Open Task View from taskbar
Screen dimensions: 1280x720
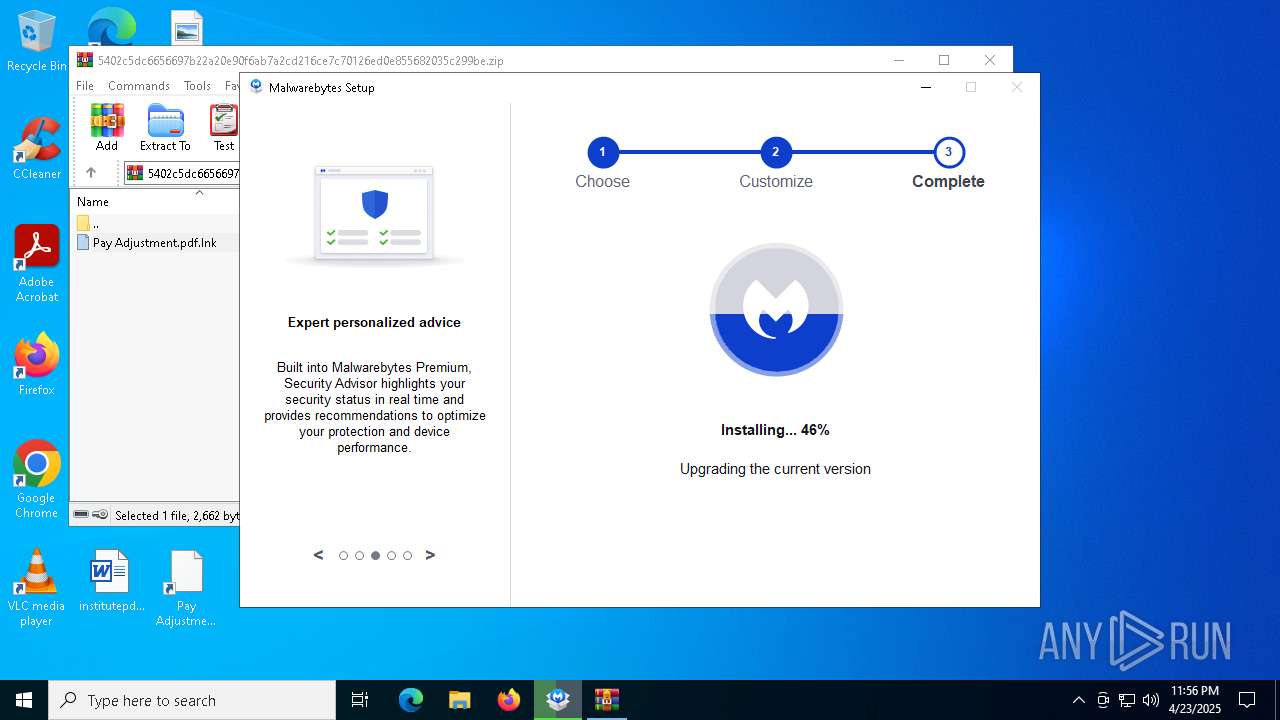click(x=360, y=700)
